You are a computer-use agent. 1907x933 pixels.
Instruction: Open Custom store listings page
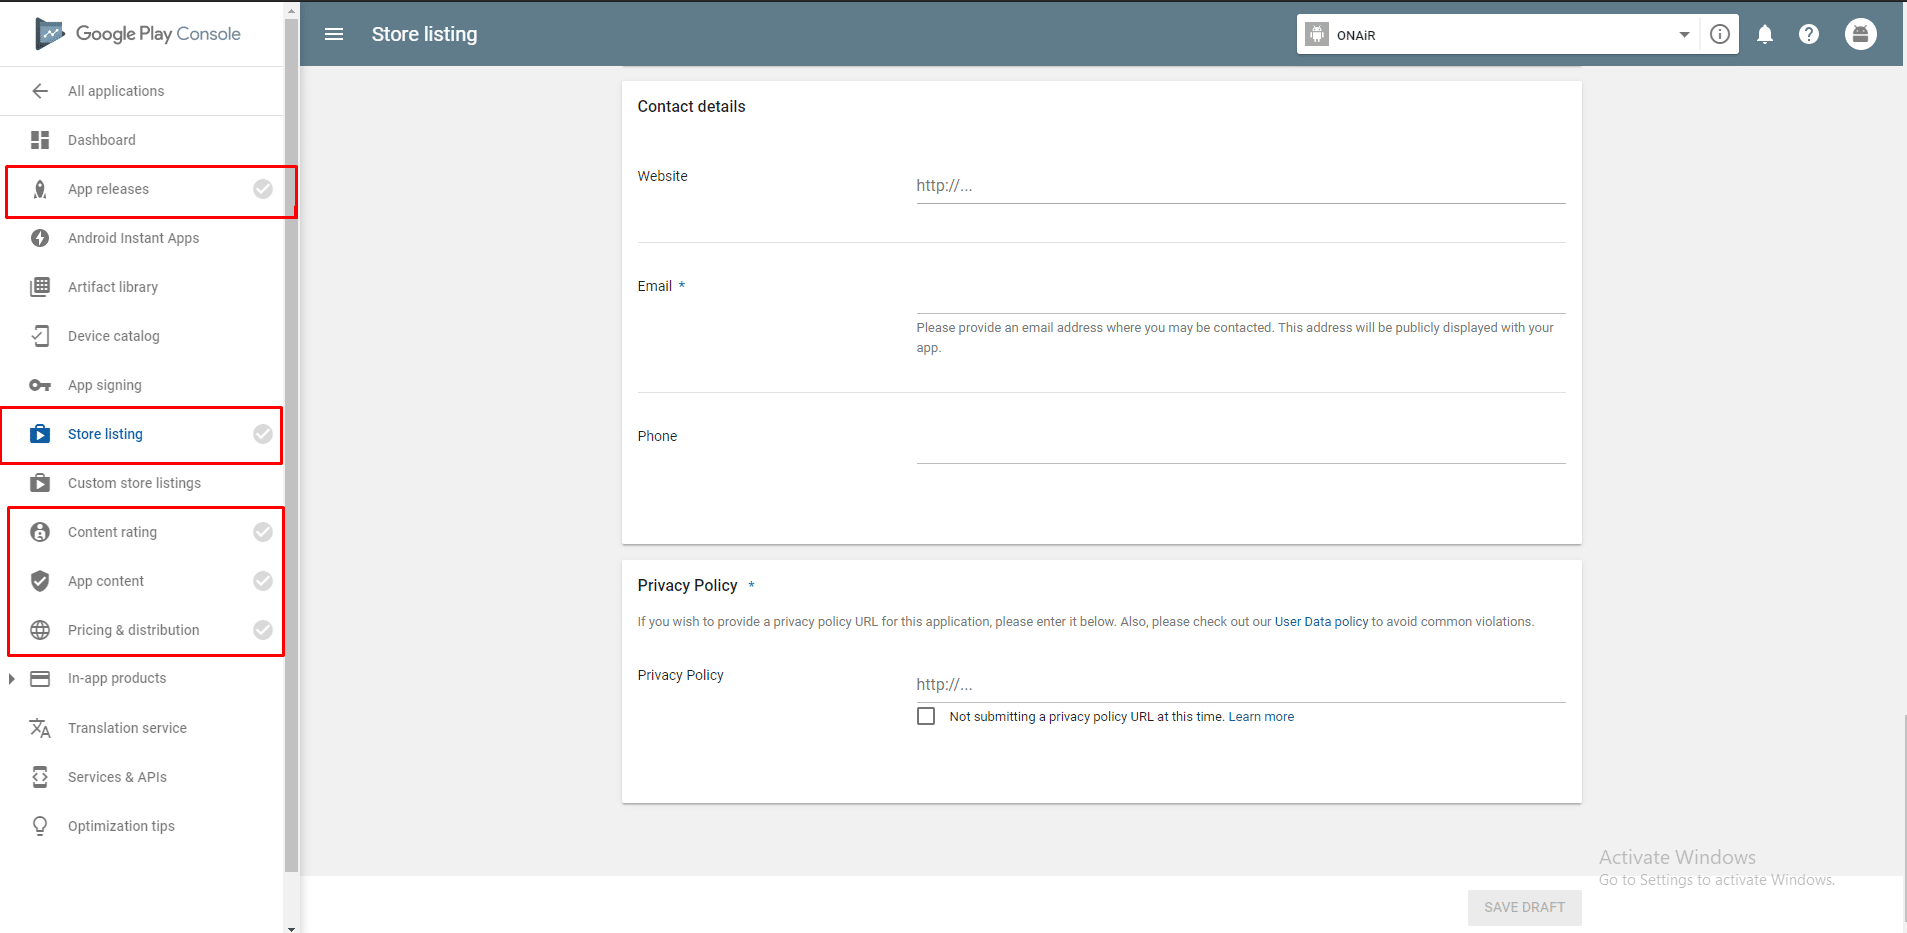point(135,483)
